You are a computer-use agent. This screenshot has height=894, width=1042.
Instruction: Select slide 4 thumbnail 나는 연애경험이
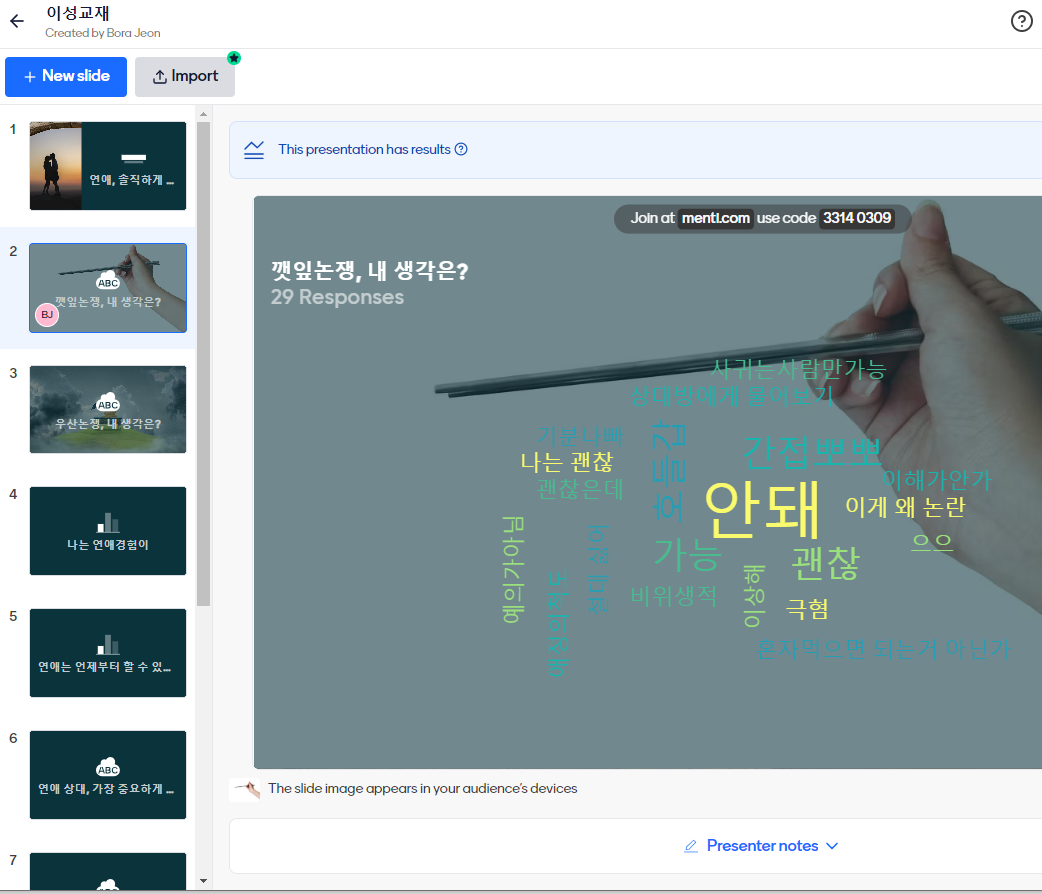point(108,531)
